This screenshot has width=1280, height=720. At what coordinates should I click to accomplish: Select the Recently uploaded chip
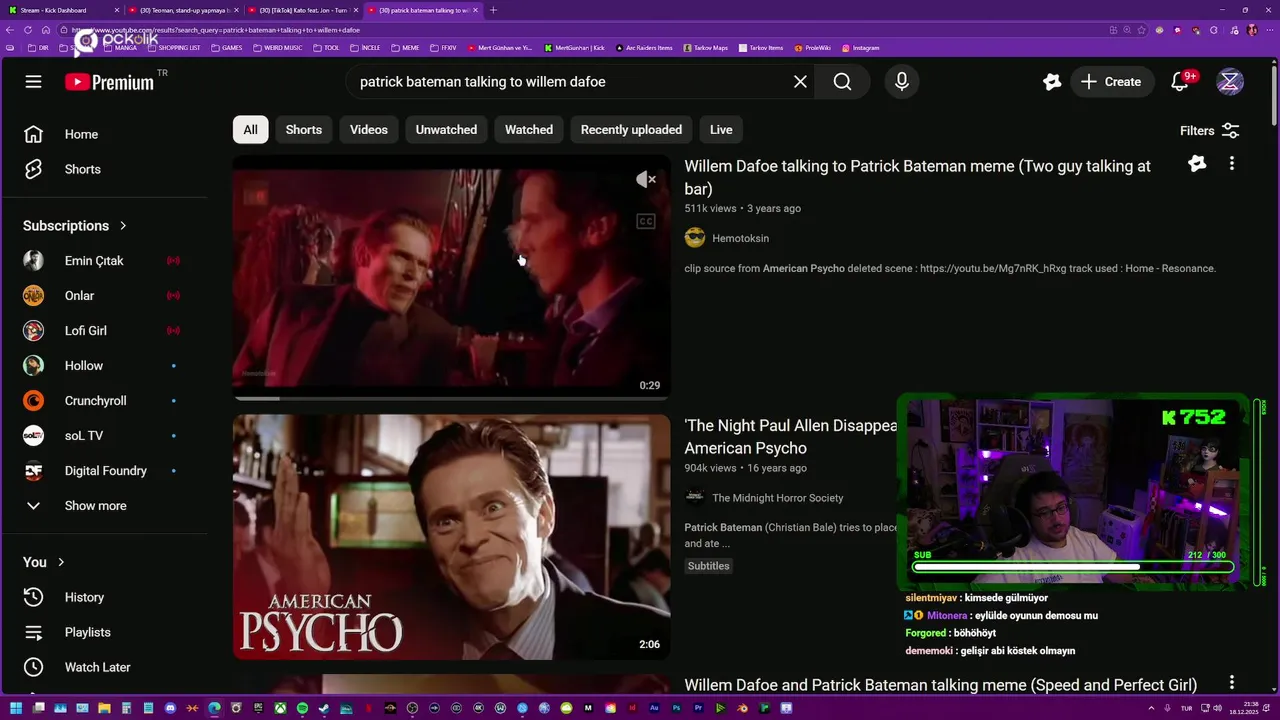click(631, 130)
